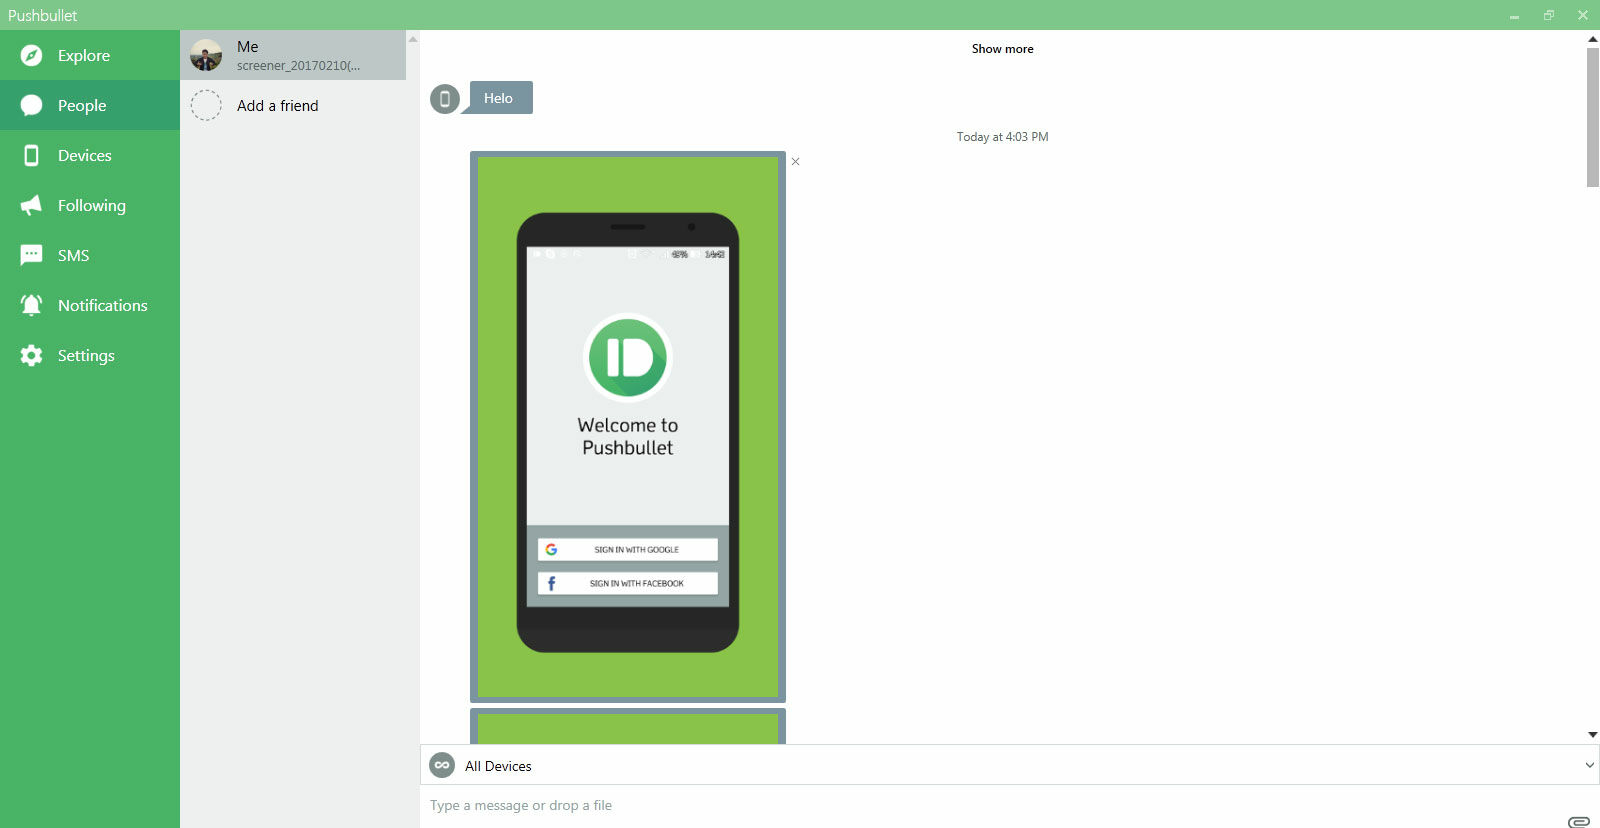
Task: Click the chat scrollbar up arrow
Action: click(x=1593, y=38)
